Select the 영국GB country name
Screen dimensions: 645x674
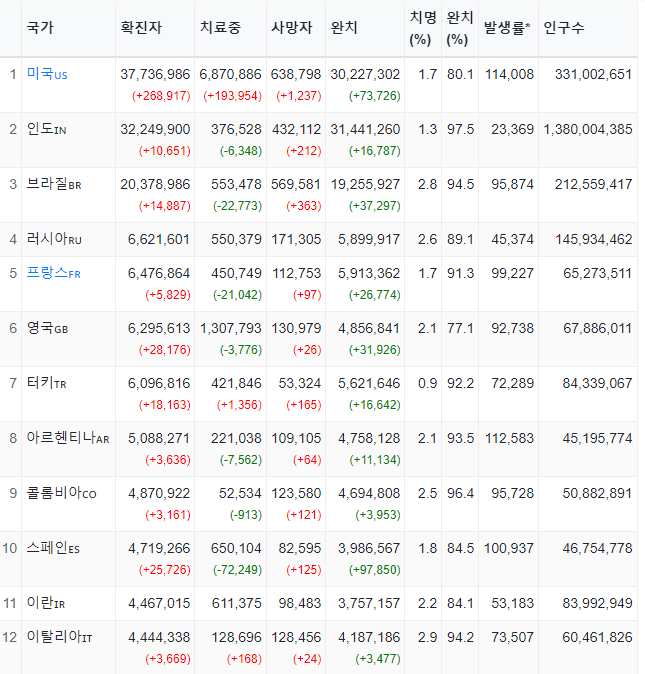[47, 328]
